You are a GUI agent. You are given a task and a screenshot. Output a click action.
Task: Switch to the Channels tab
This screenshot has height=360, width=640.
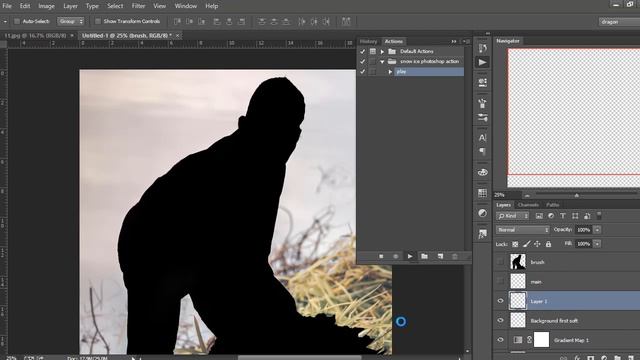coord(528,205)
